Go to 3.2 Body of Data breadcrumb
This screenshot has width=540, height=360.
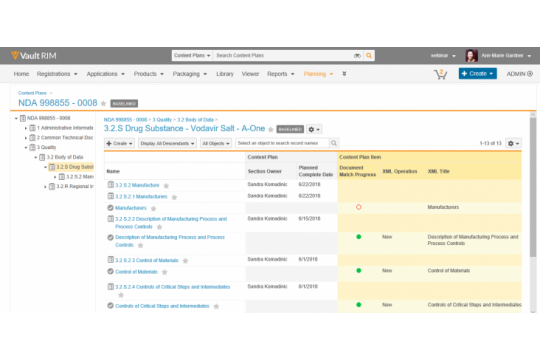point(195,120)
